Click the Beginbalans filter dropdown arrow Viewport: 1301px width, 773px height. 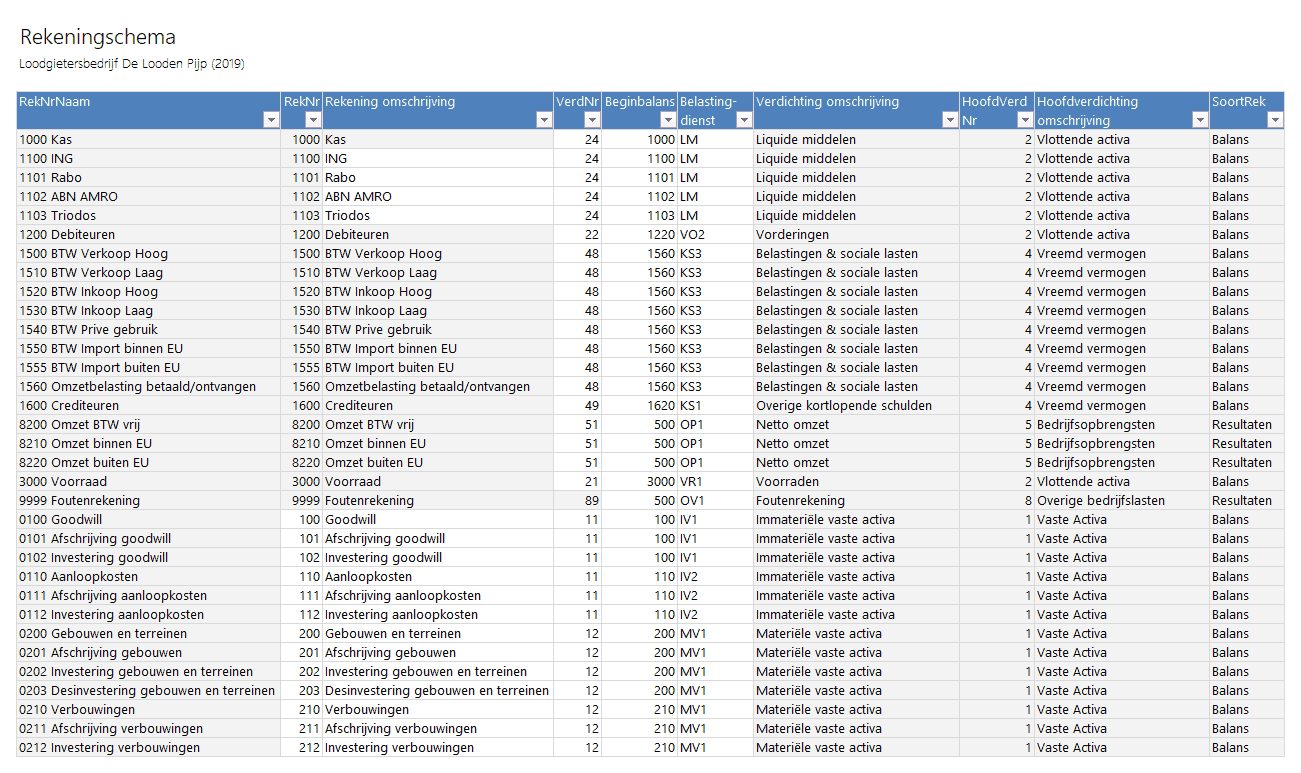pyautogui.click(x=667, y=120)
